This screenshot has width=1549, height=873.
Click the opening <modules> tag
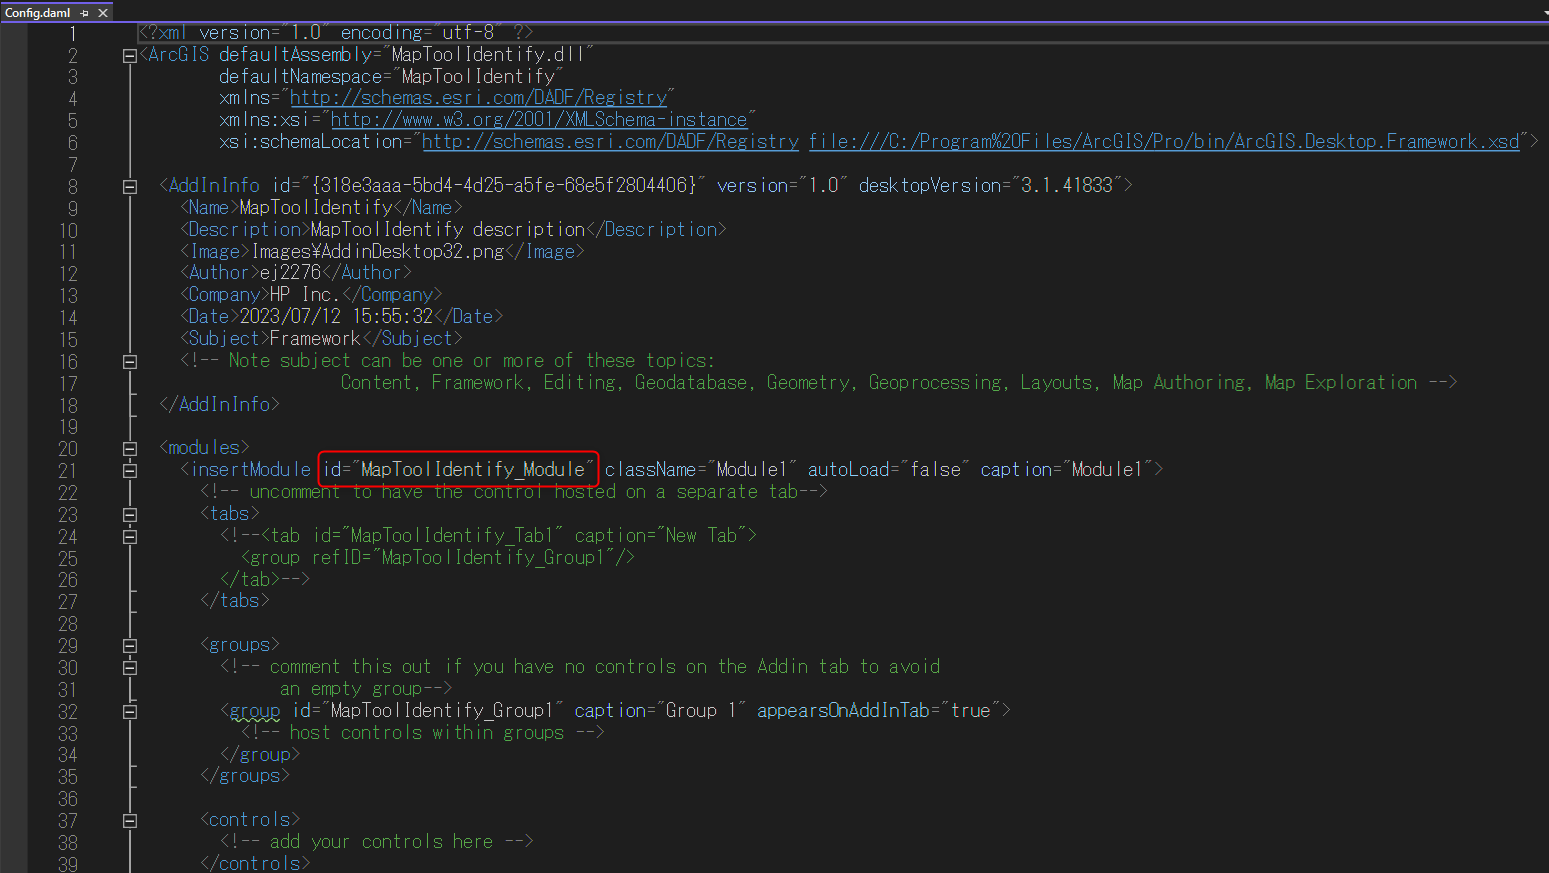coord(204,448)
